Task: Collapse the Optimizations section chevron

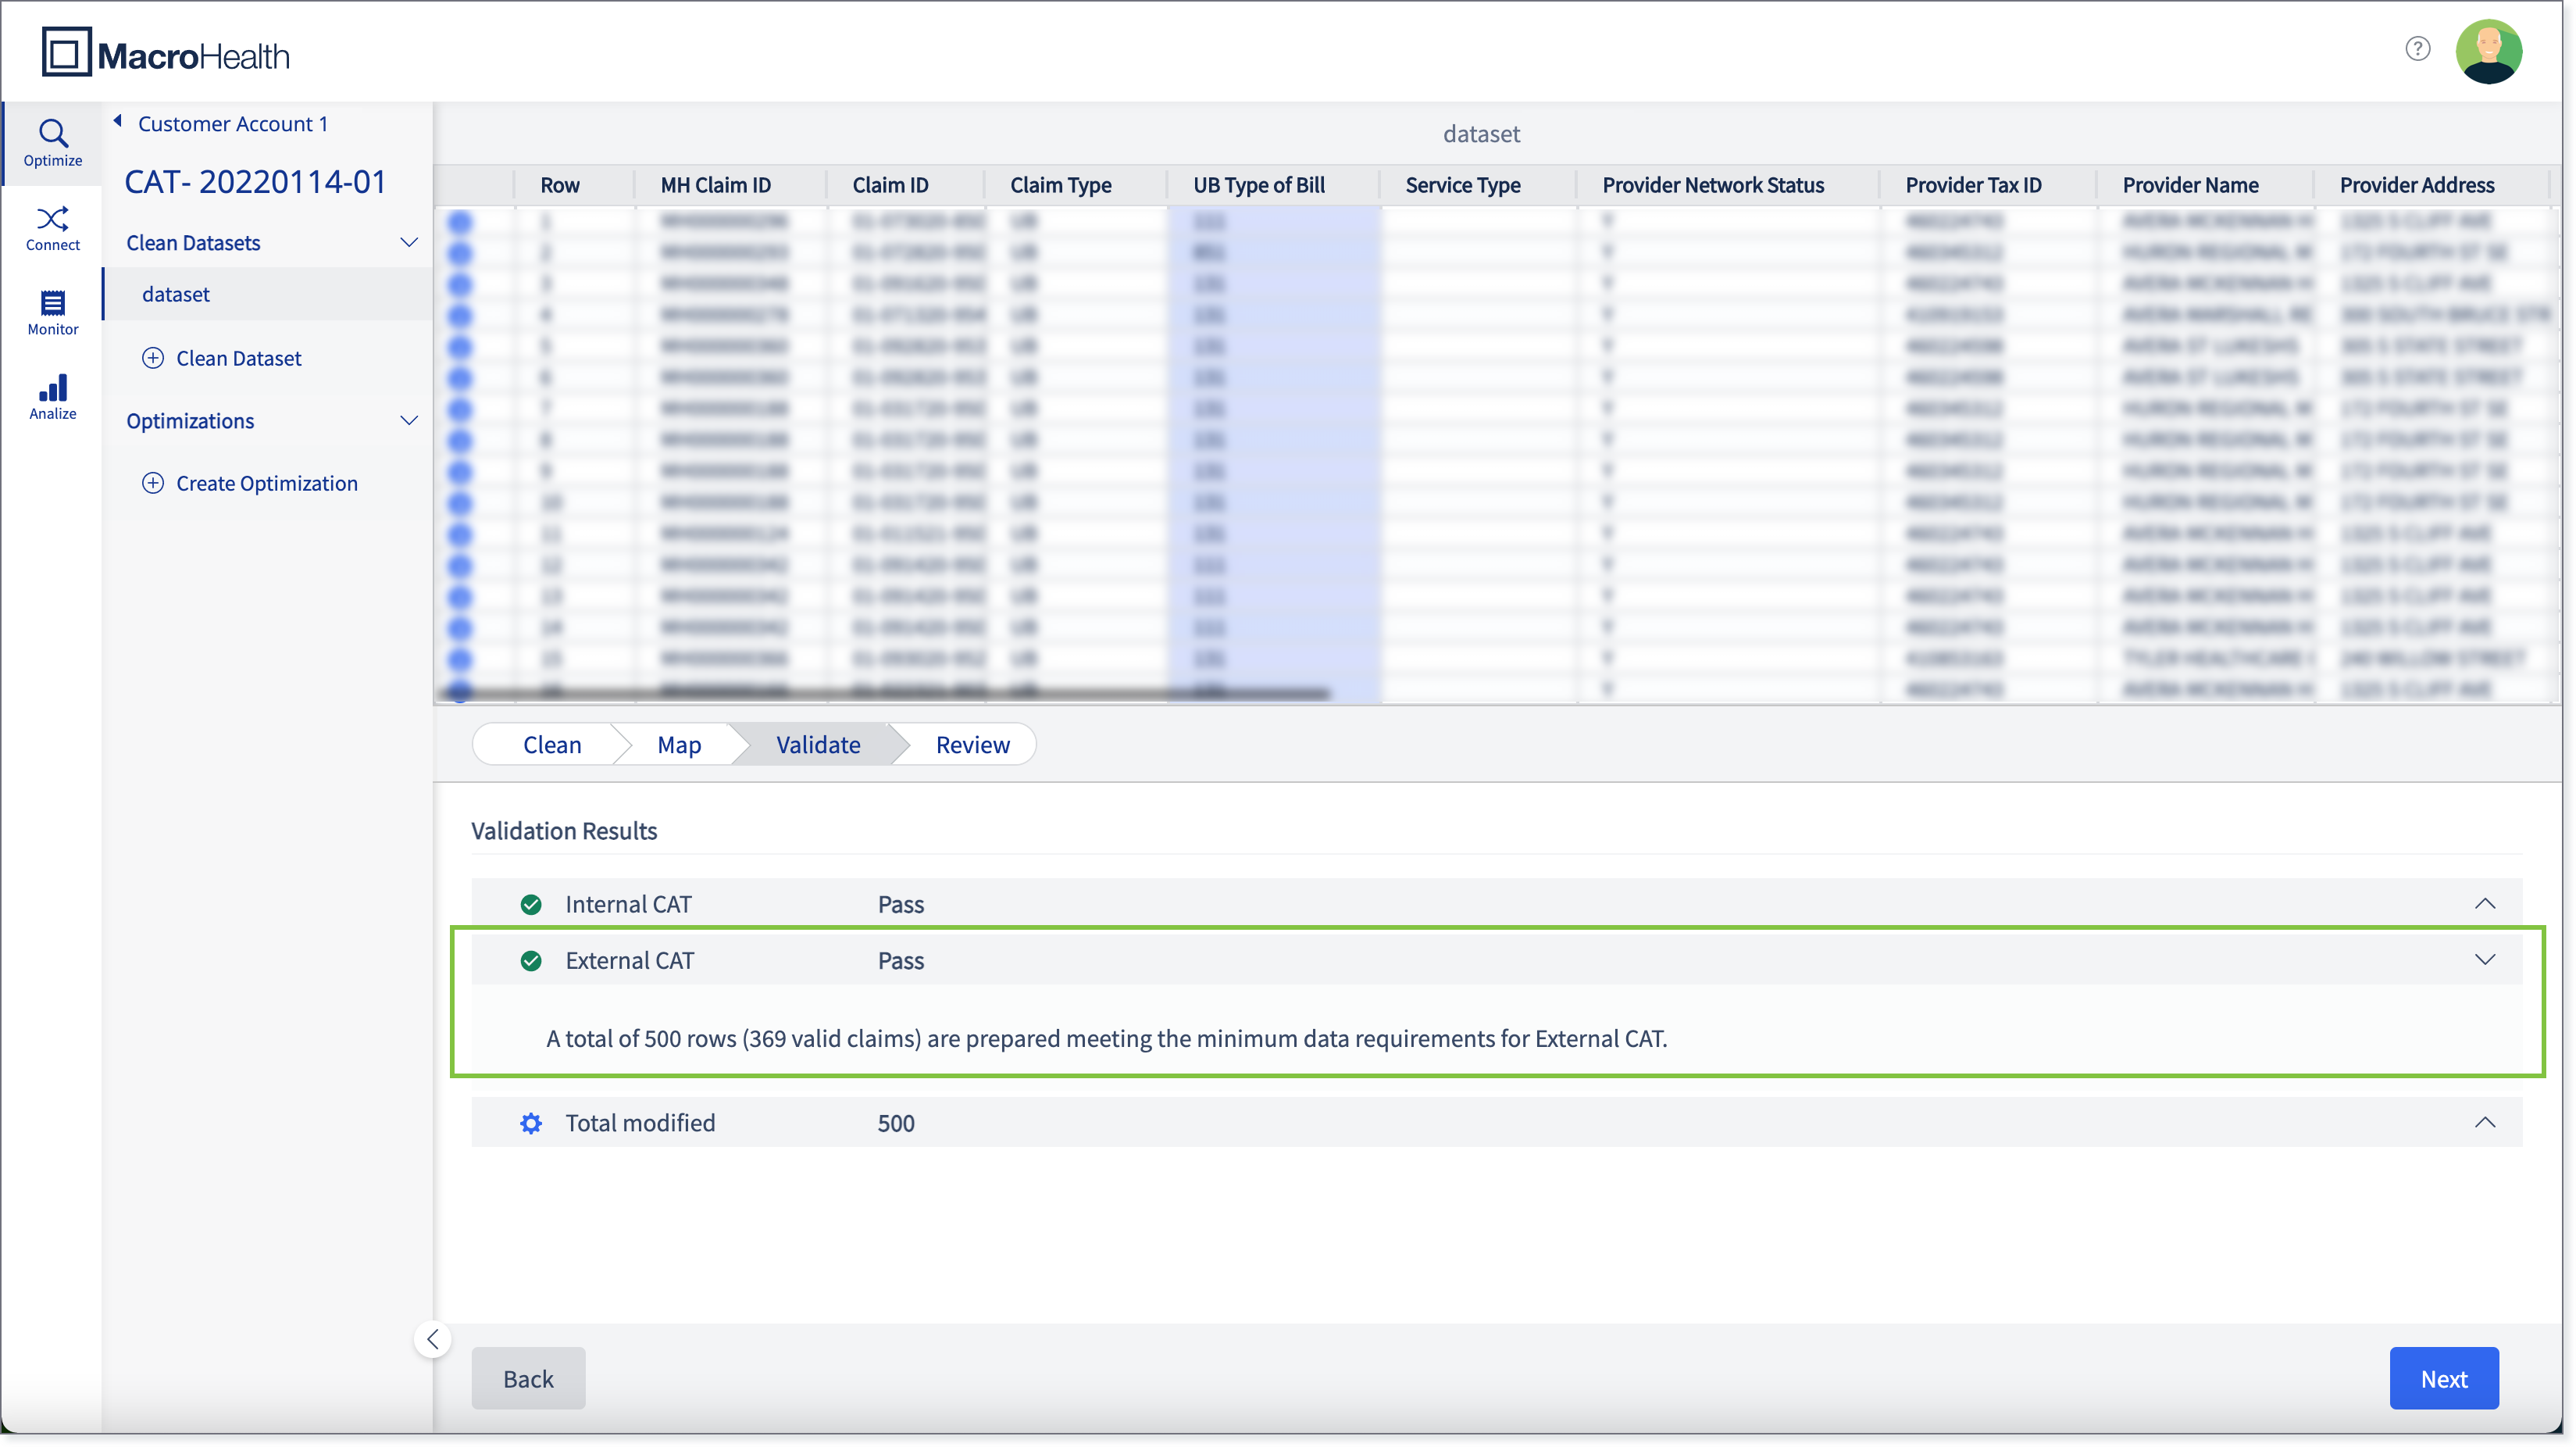Action: coord(408,421)
